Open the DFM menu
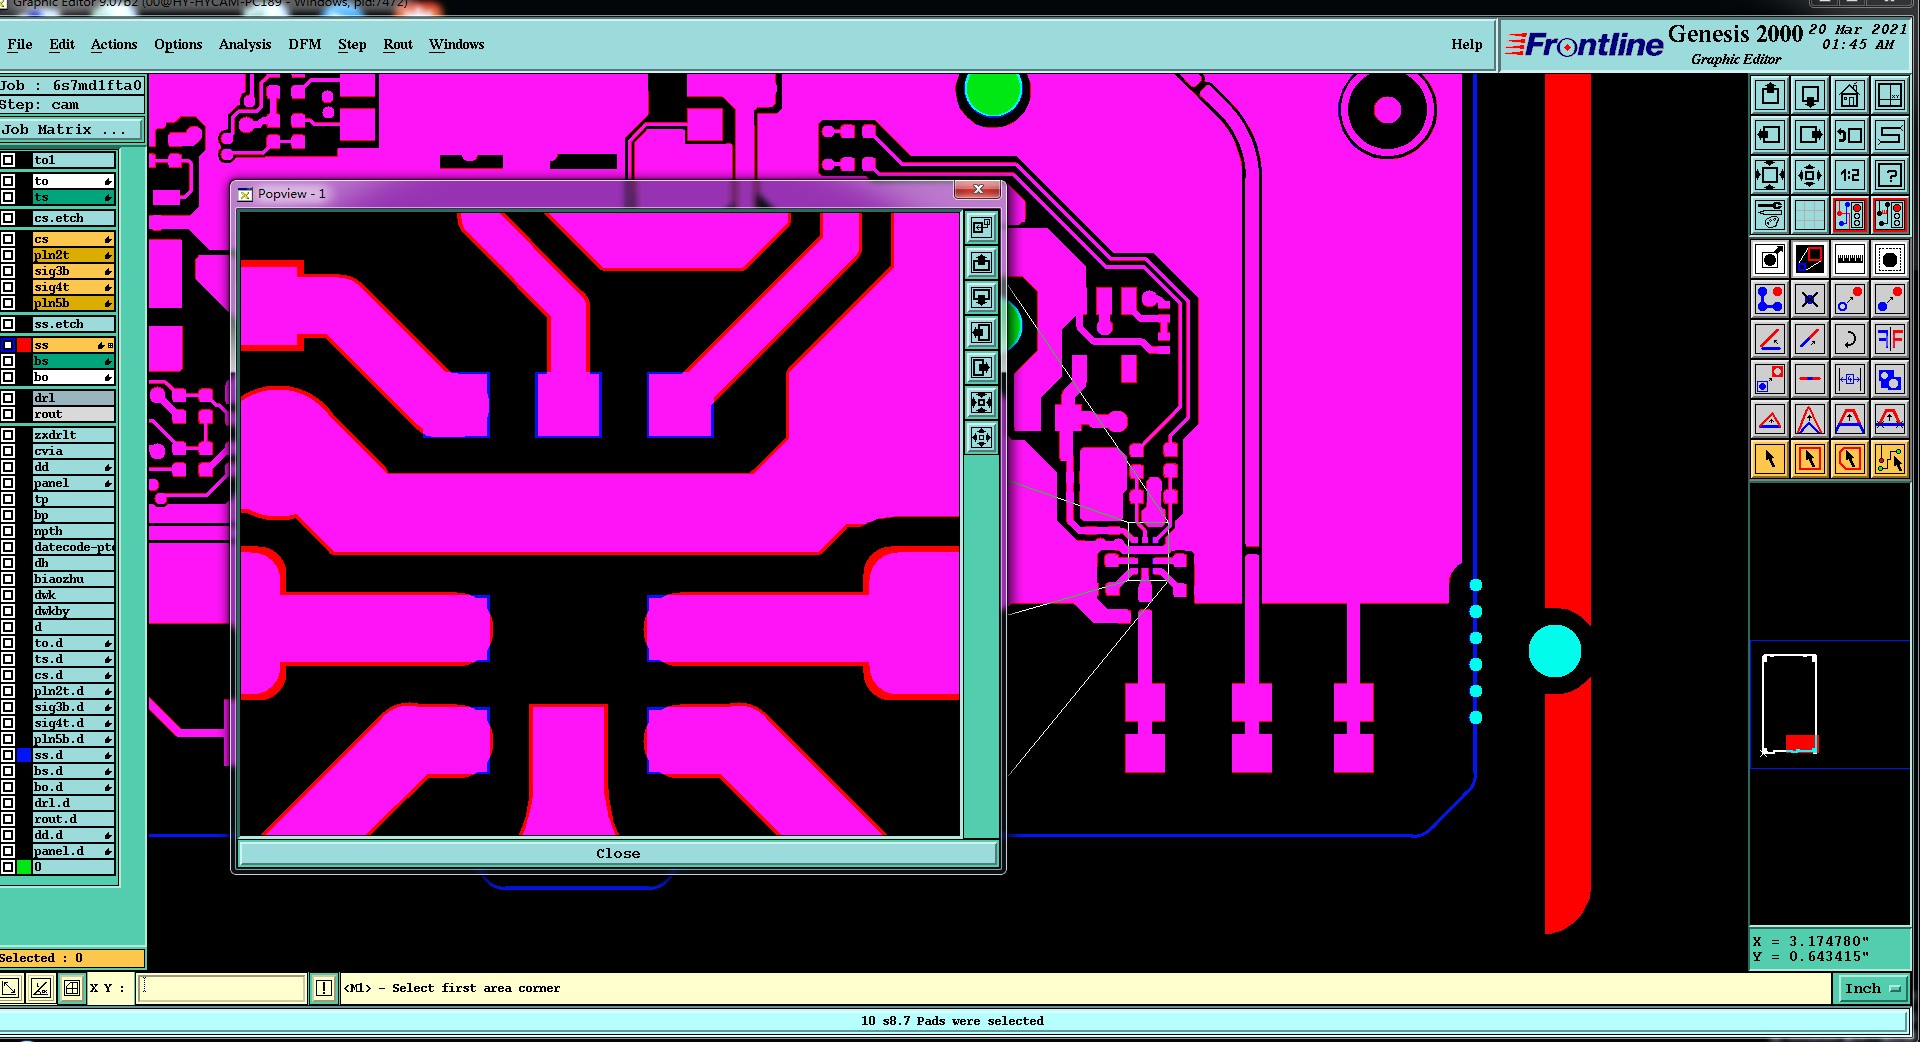The image size is (1920, 1042). 305,45
